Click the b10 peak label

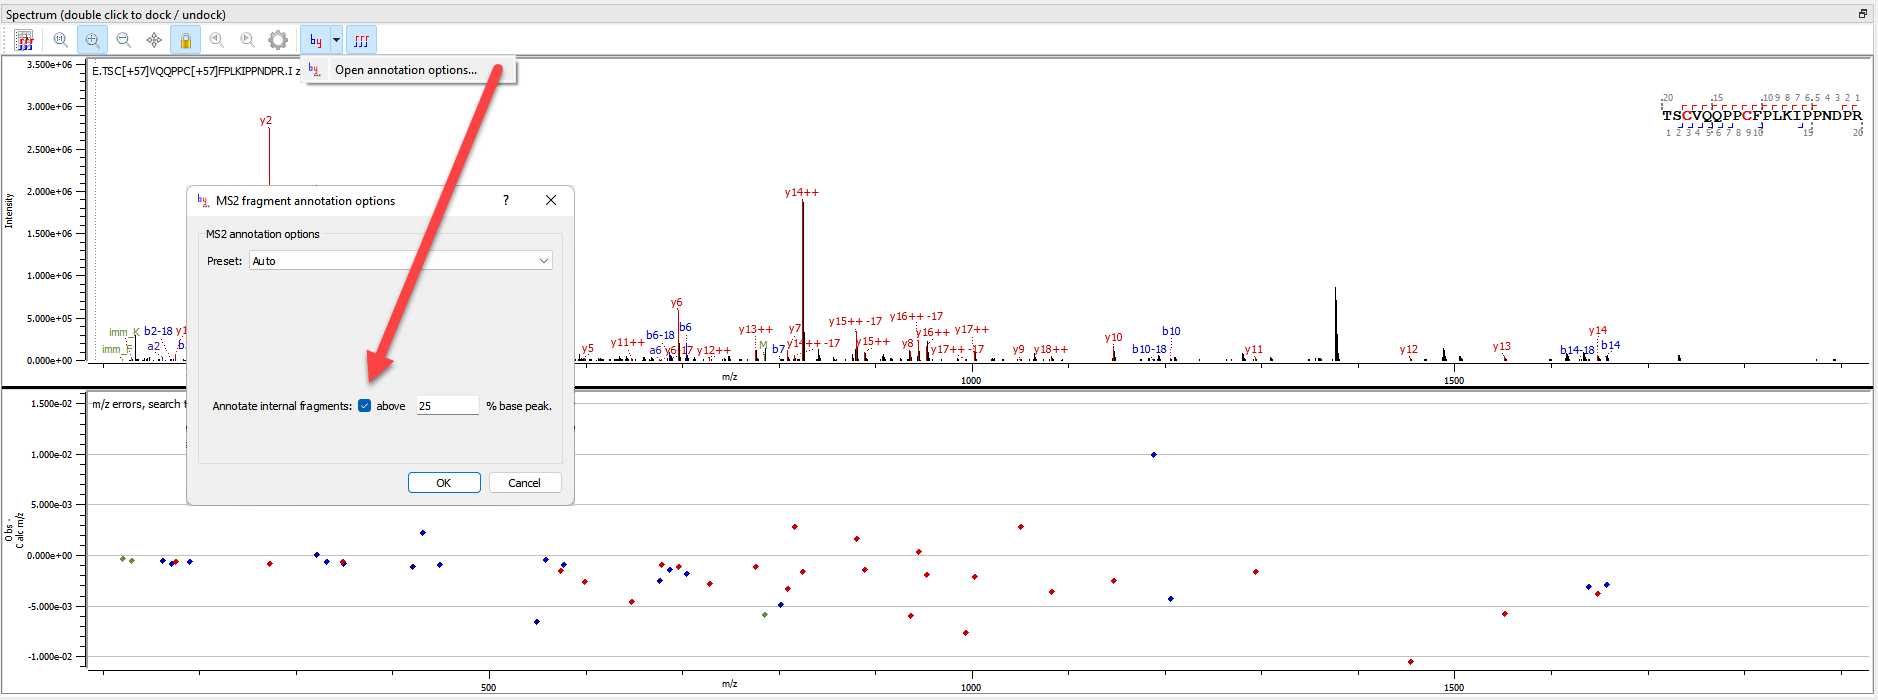pos(1171,331)
